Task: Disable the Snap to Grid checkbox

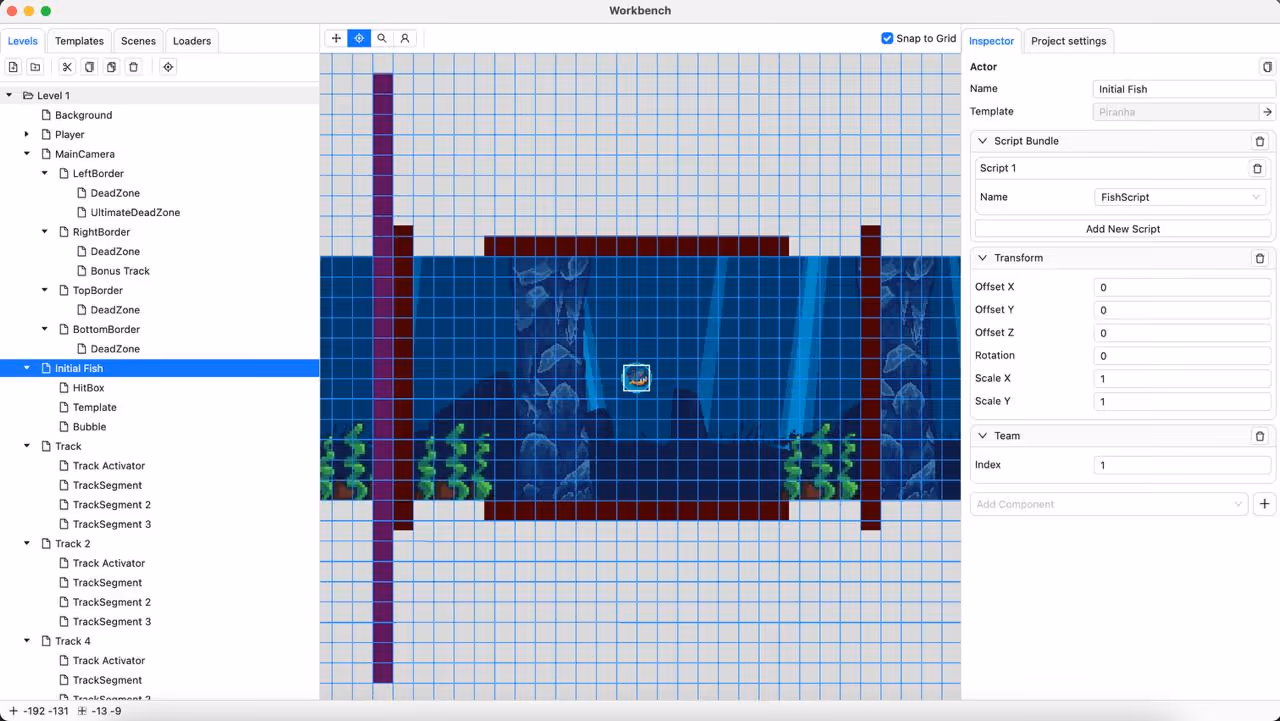Action: click(x=887, y=38)
